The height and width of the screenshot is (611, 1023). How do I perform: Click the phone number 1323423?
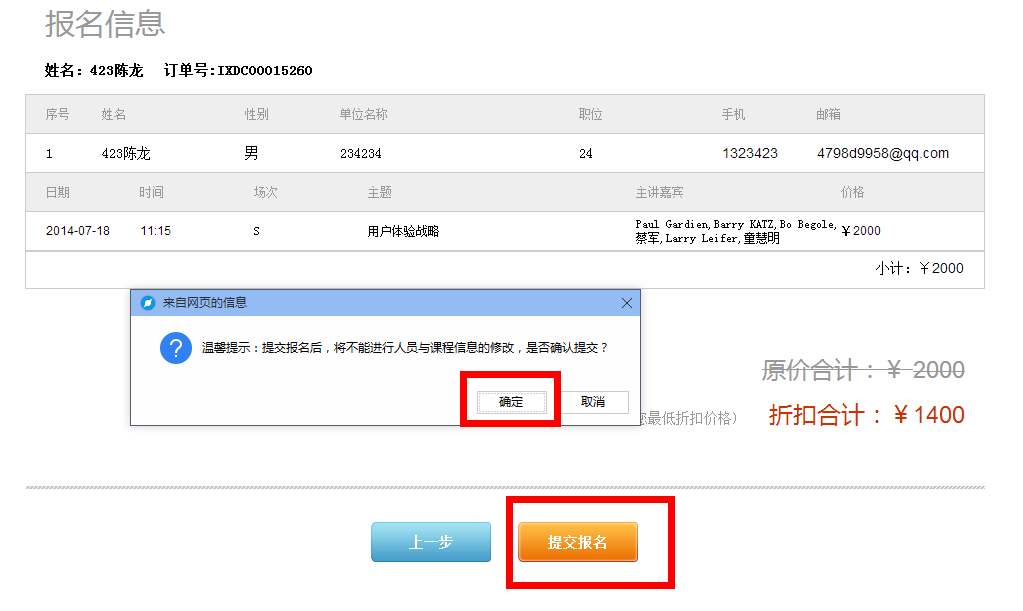[x=749, y=154]
